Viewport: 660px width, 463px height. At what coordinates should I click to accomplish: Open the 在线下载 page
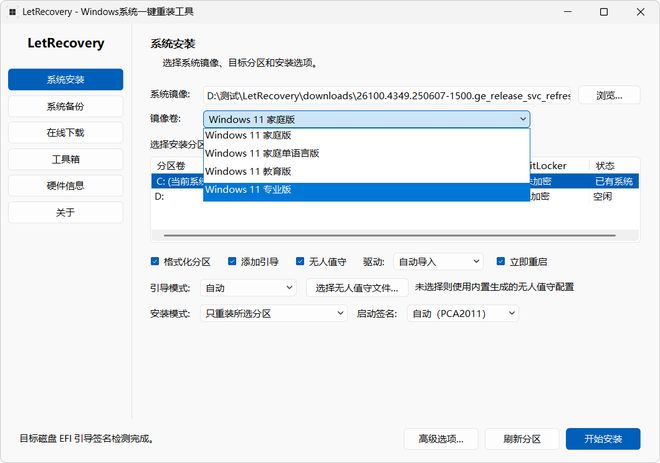point(66,133)
